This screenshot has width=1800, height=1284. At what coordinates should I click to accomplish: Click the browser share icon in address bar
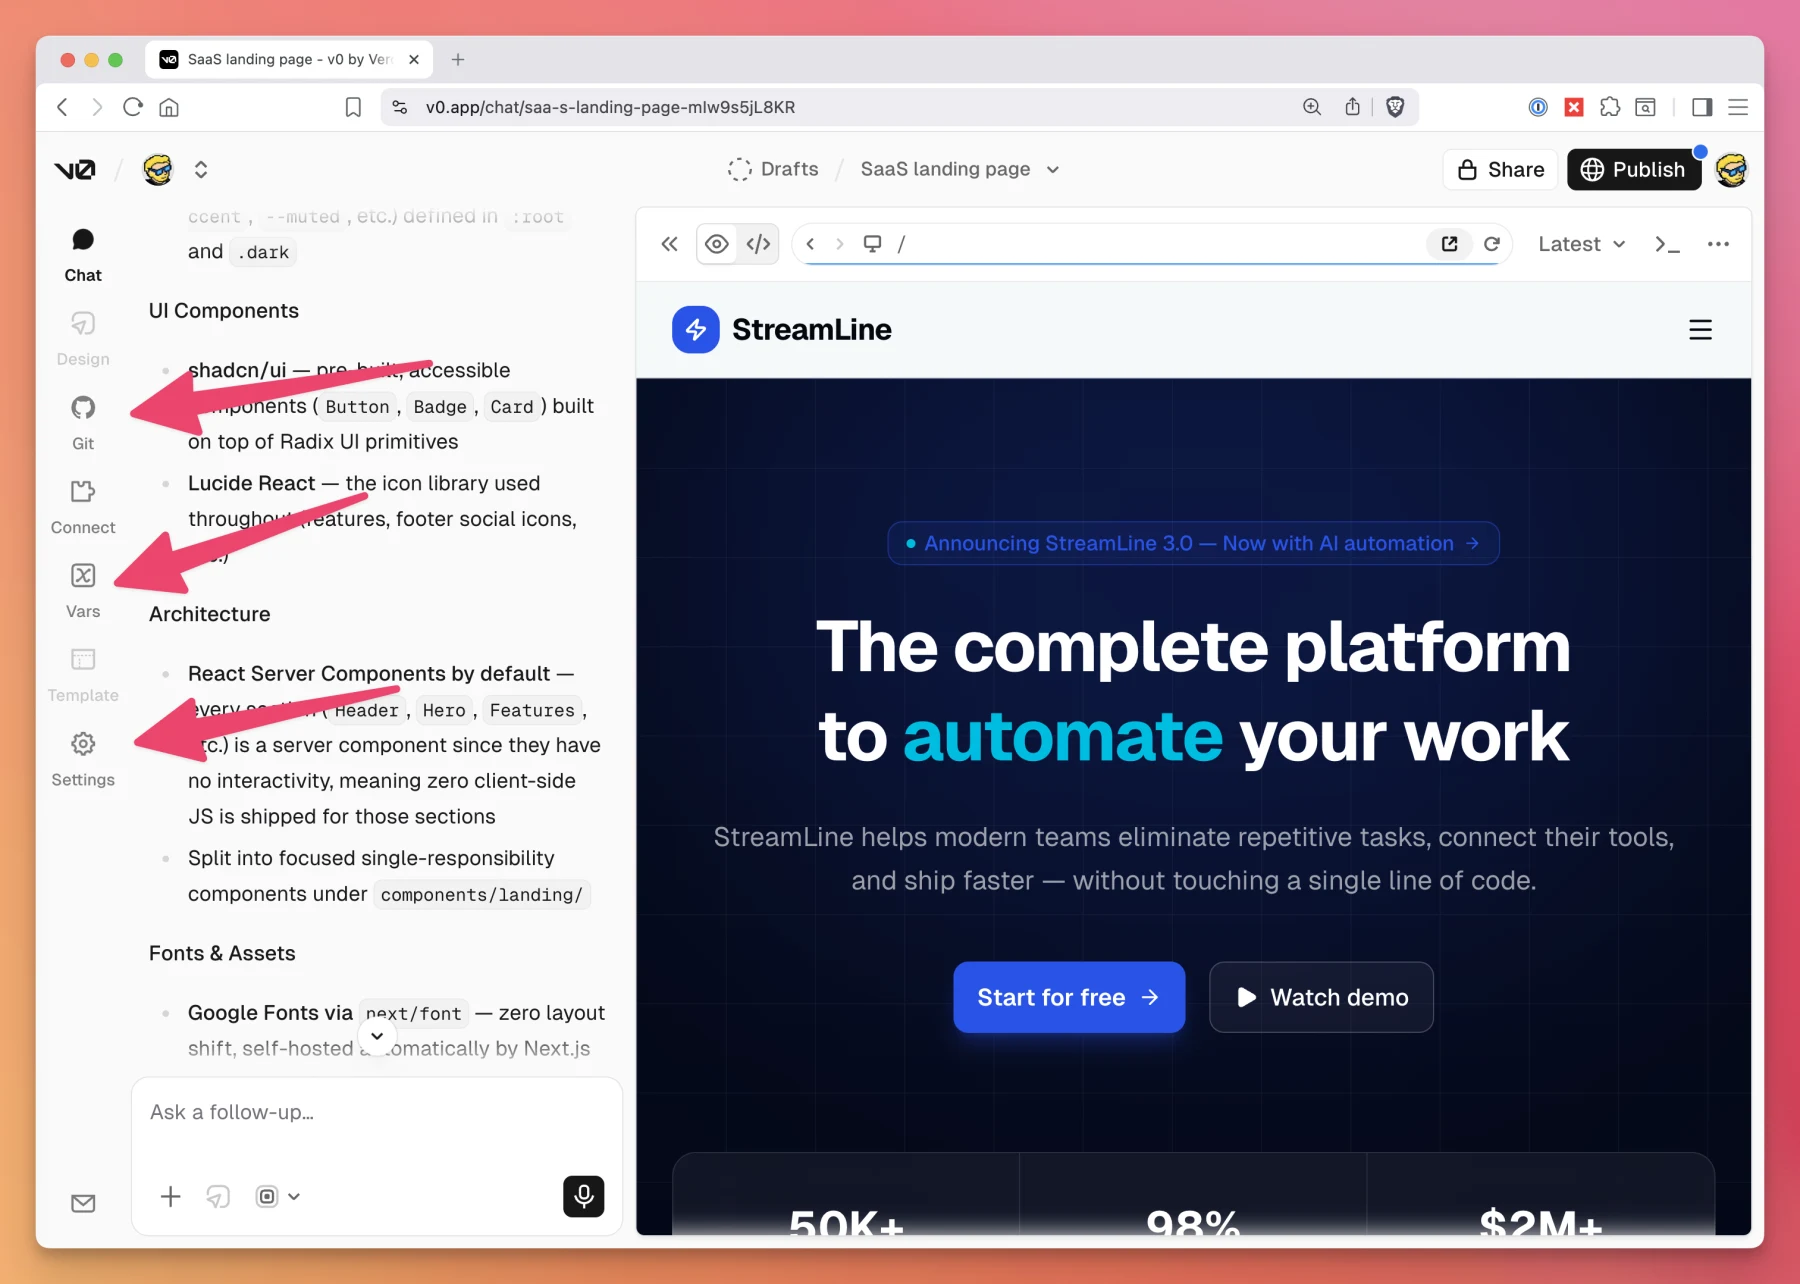tap(1352, 107)
